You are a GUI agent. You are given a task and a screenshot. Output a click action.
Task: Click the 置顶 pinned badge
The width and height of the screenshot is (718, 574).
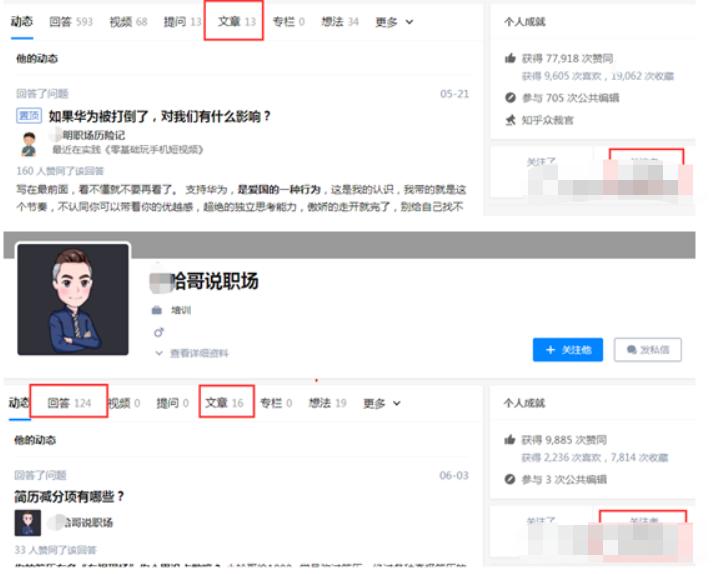29,116
